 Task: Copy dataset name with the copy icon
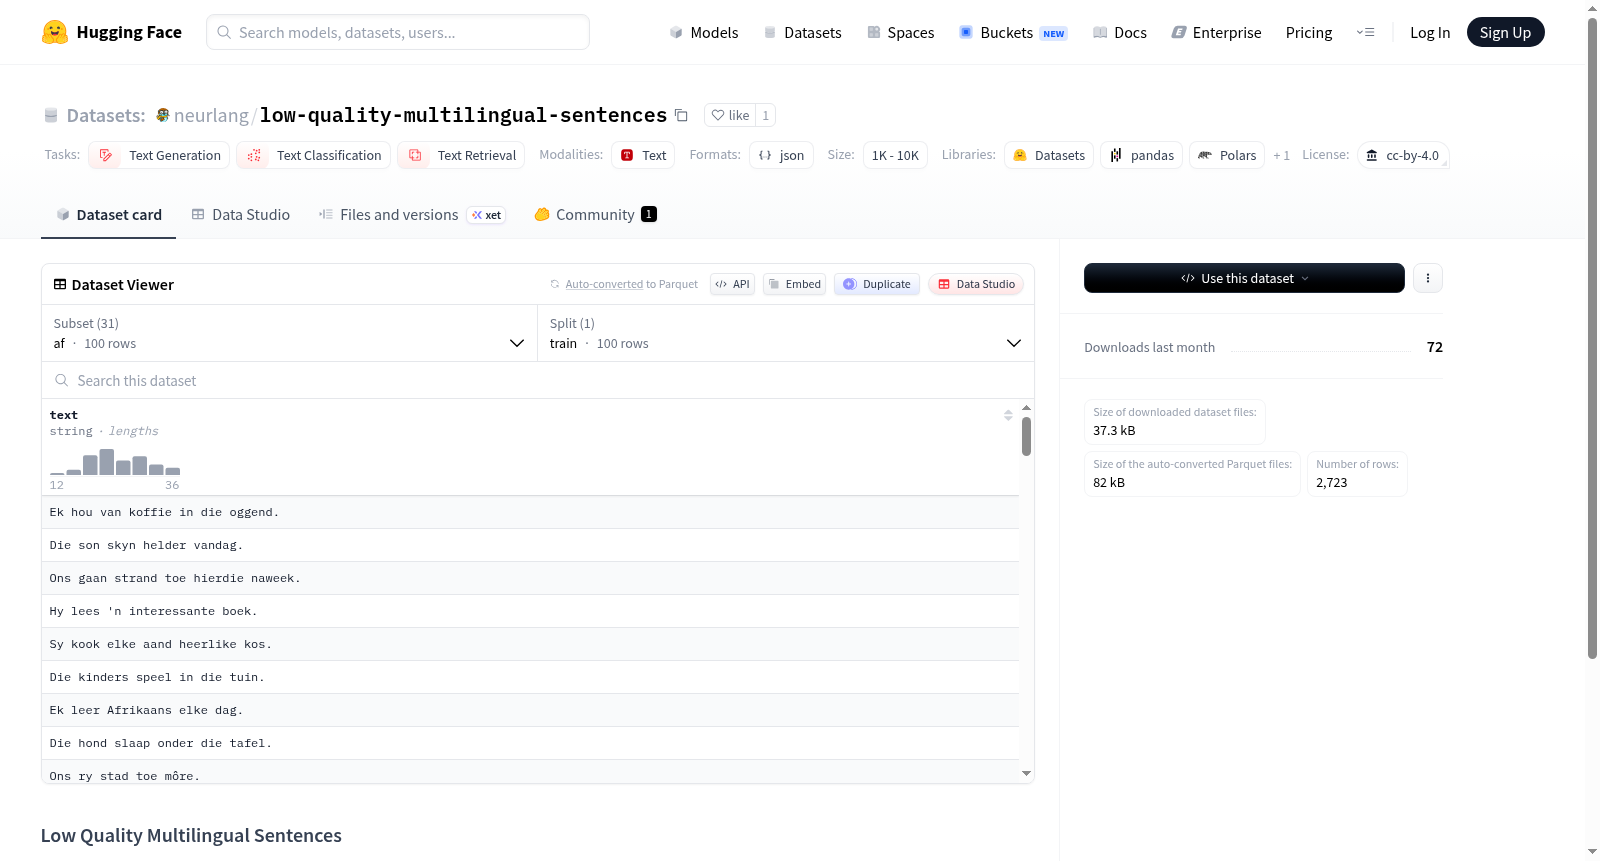coord(681,115)
